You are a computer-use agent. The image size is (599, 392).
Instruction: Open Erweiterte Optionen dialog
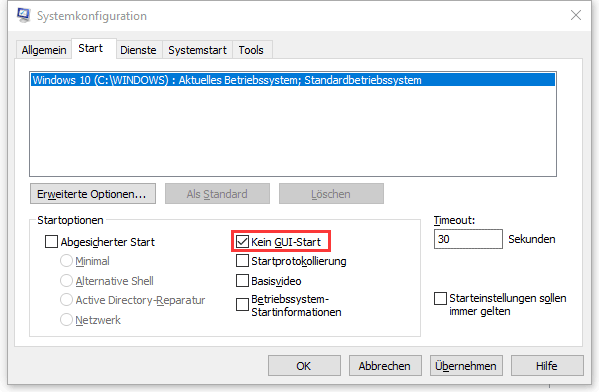click(x=93, y=194)
